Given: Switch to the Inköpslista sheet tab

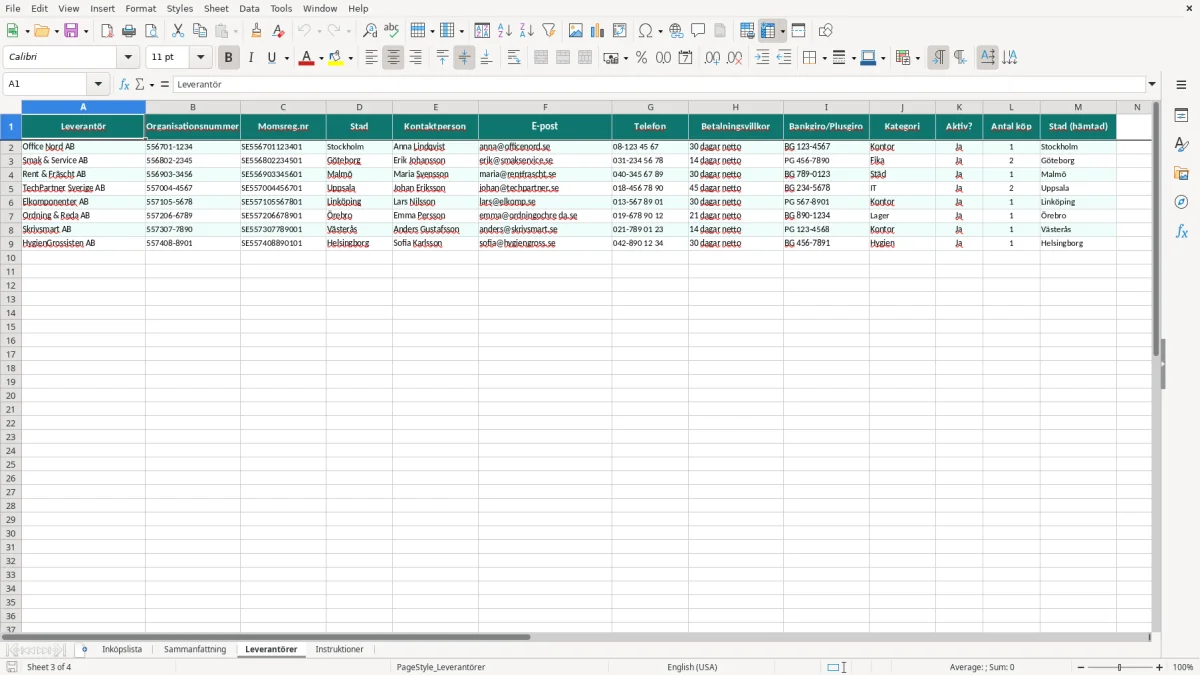Looking at the screenshot, I should pos(122,649).
